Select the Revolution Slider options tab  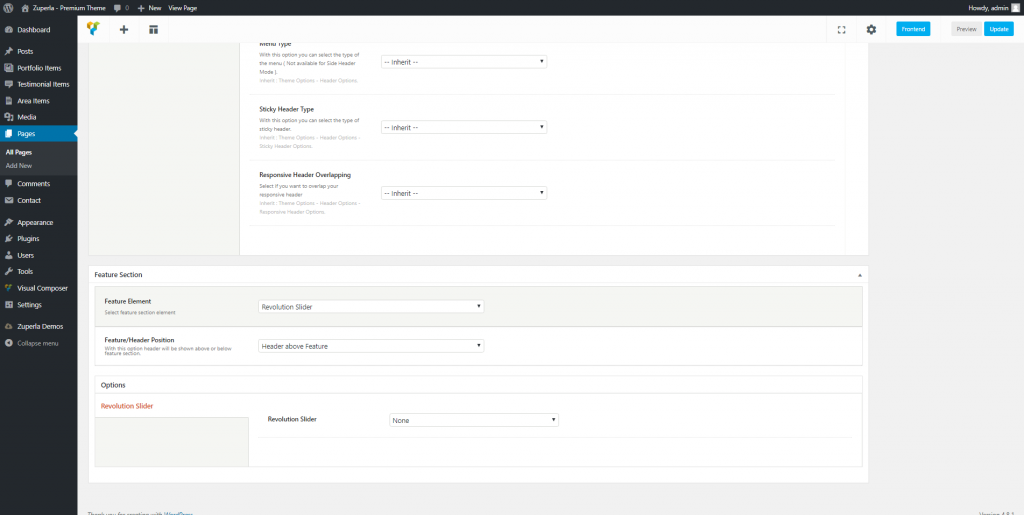click(127, 406)
